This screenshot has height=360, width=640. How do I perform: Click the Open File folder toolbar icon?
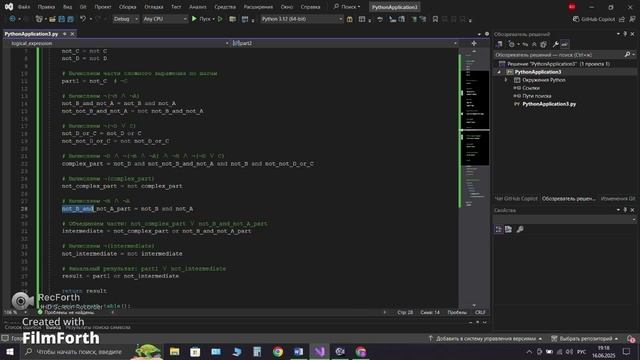52,19
